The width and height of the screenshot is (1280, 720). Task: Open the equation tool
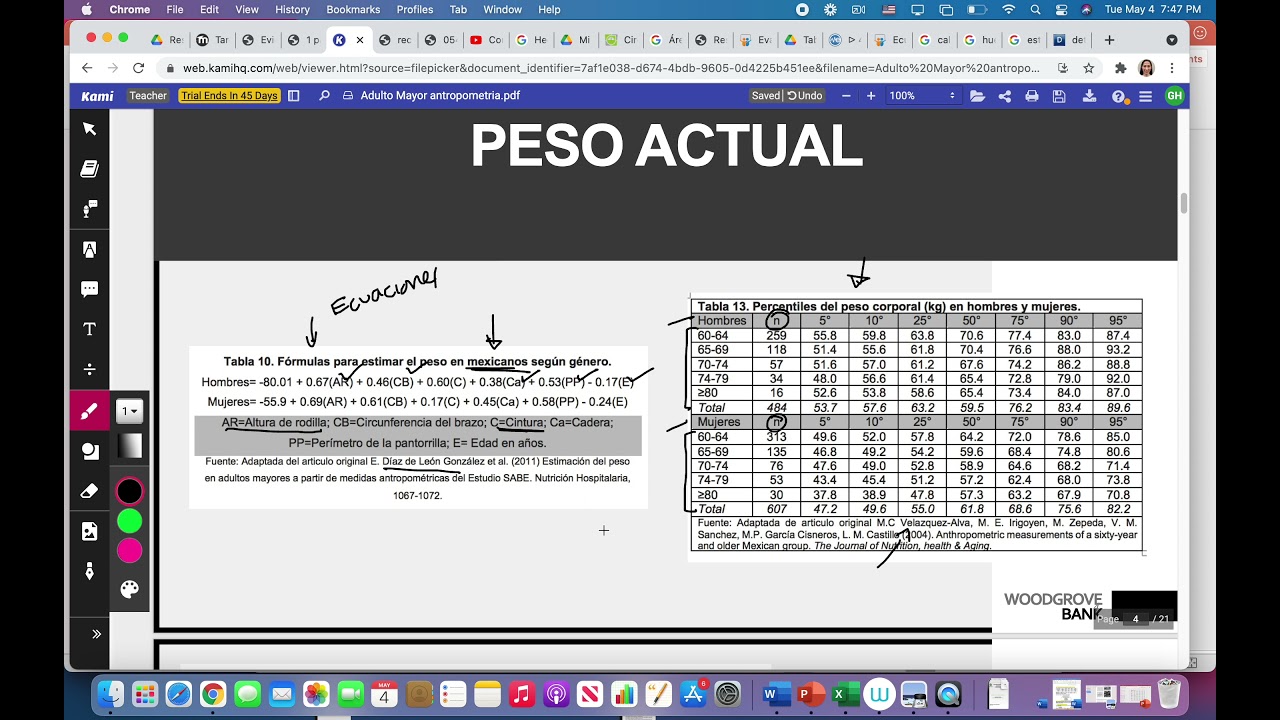pyautogui.click(x=89, y=369)
